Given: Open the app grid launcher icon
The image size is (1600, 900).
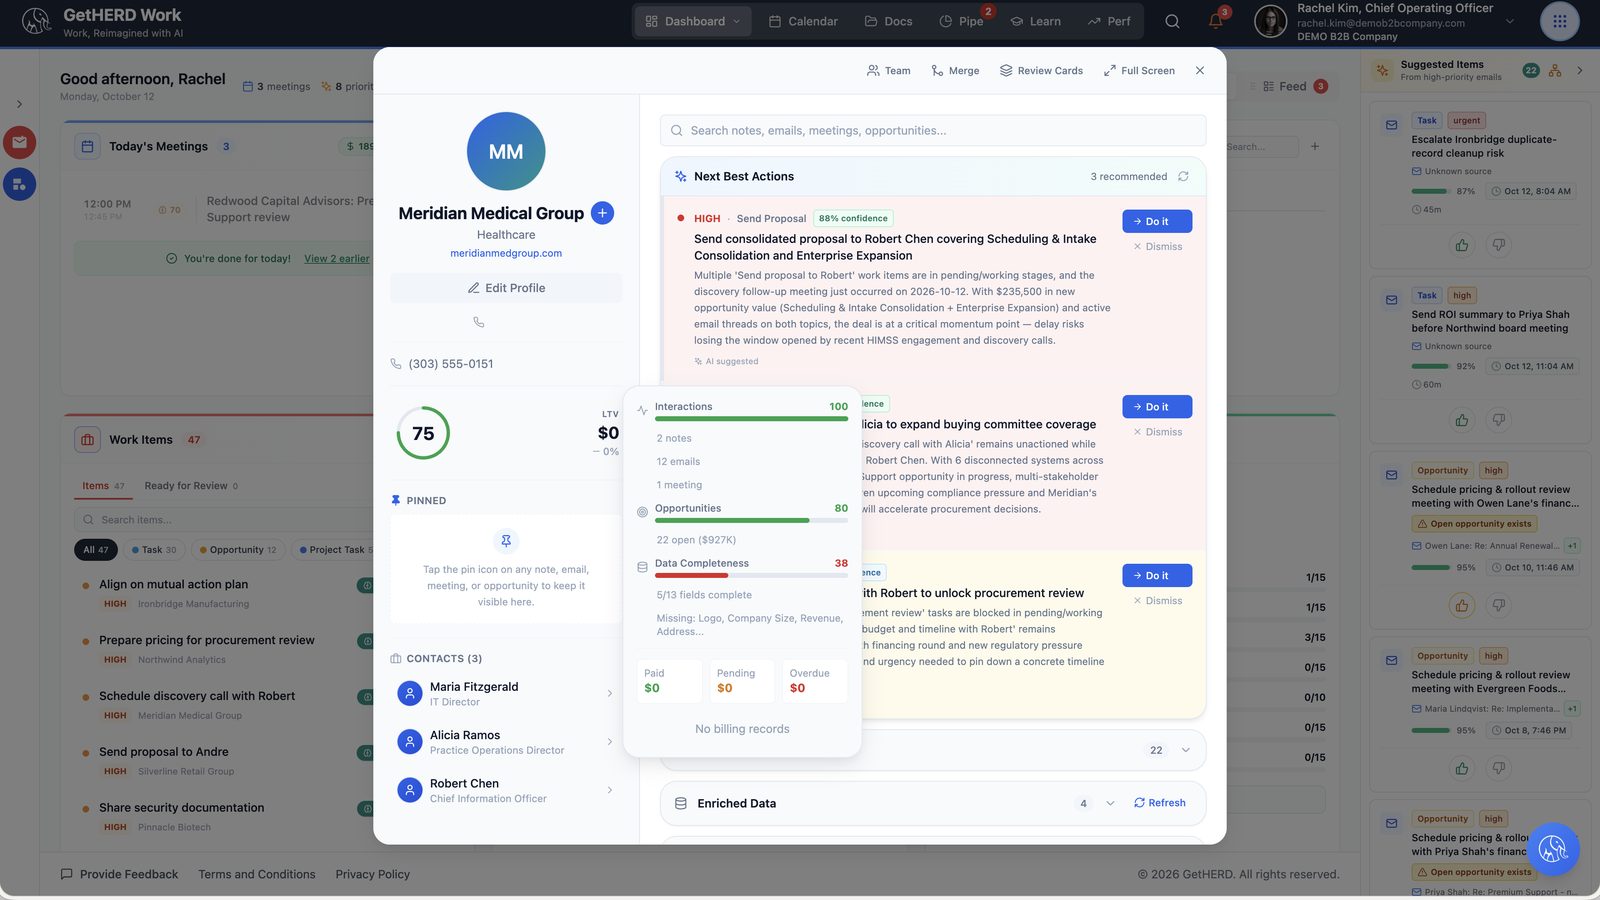Looking at the screenshot, I should pos(1559,21).
